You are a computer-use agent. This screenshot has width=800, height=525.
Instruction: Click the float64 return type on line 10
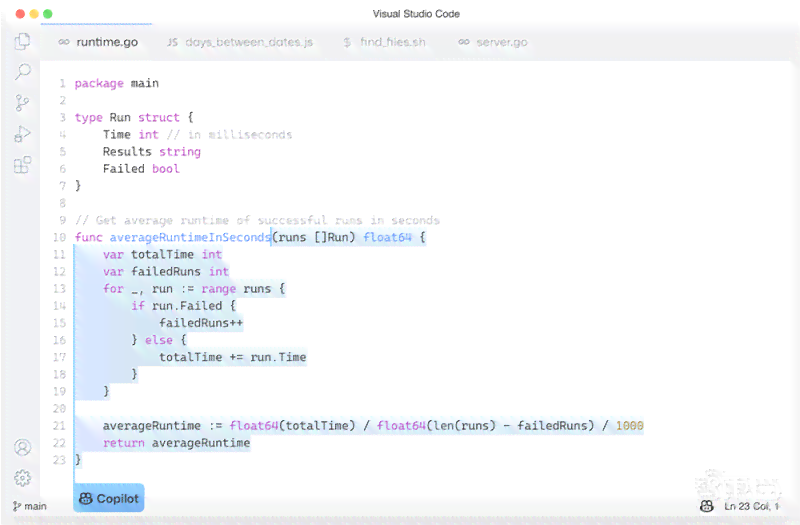pyautogui.click(x=387, y=237)
